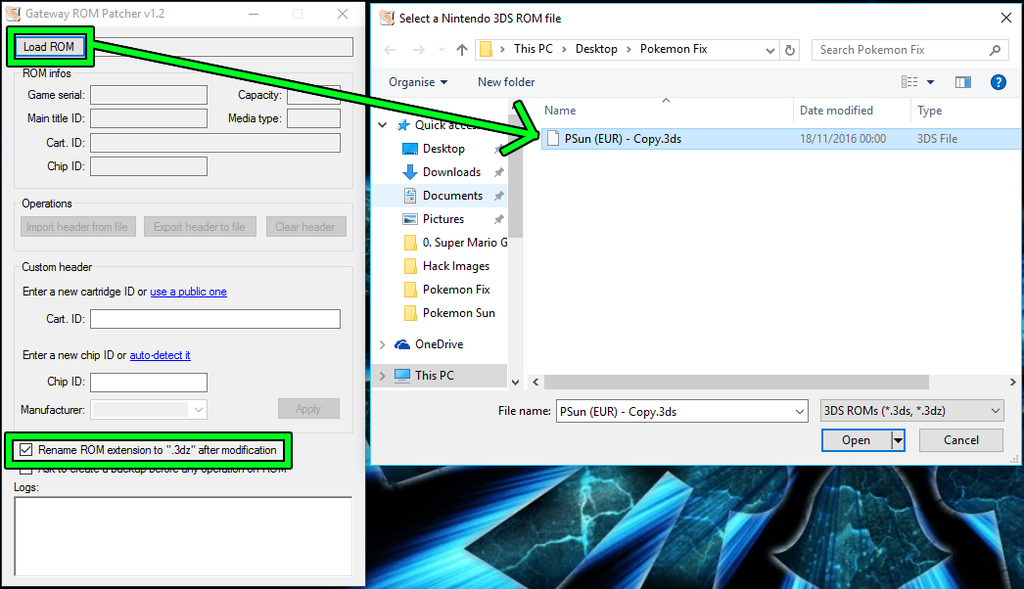Click the file list horizontal scrollbar
Viewport: 1024px width, 589px height.
[736, 381]
